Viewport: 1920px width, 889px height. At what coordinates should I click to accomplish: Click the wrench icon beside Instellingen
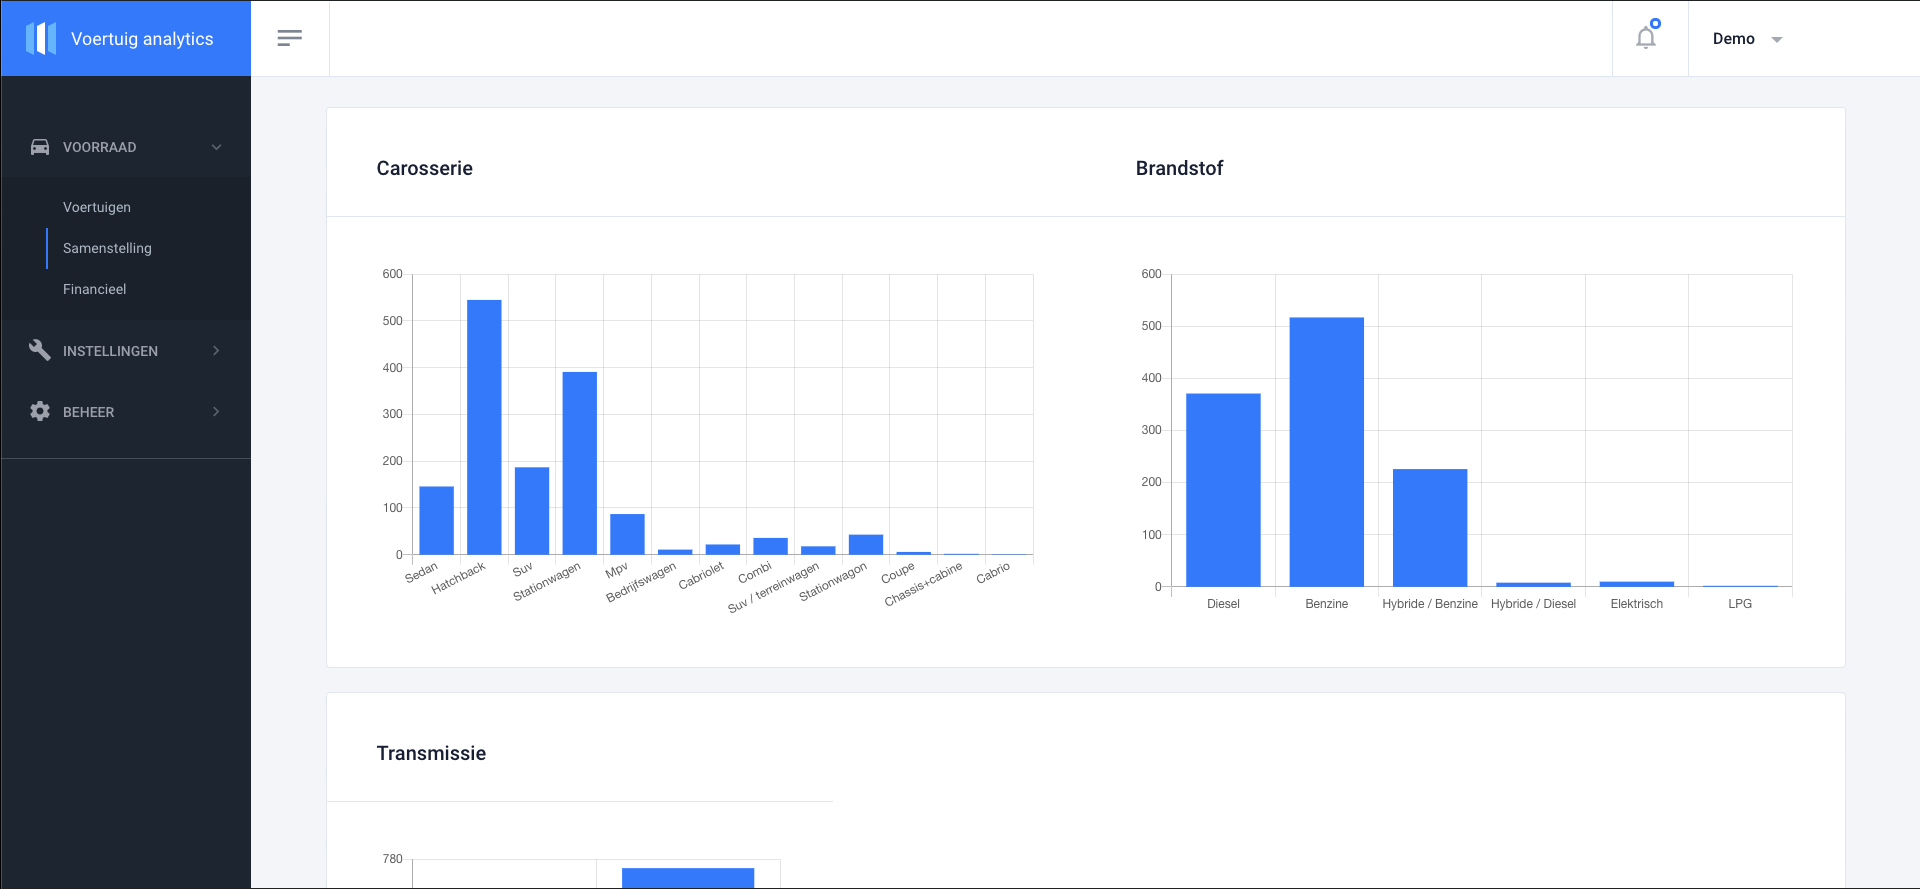40,350
